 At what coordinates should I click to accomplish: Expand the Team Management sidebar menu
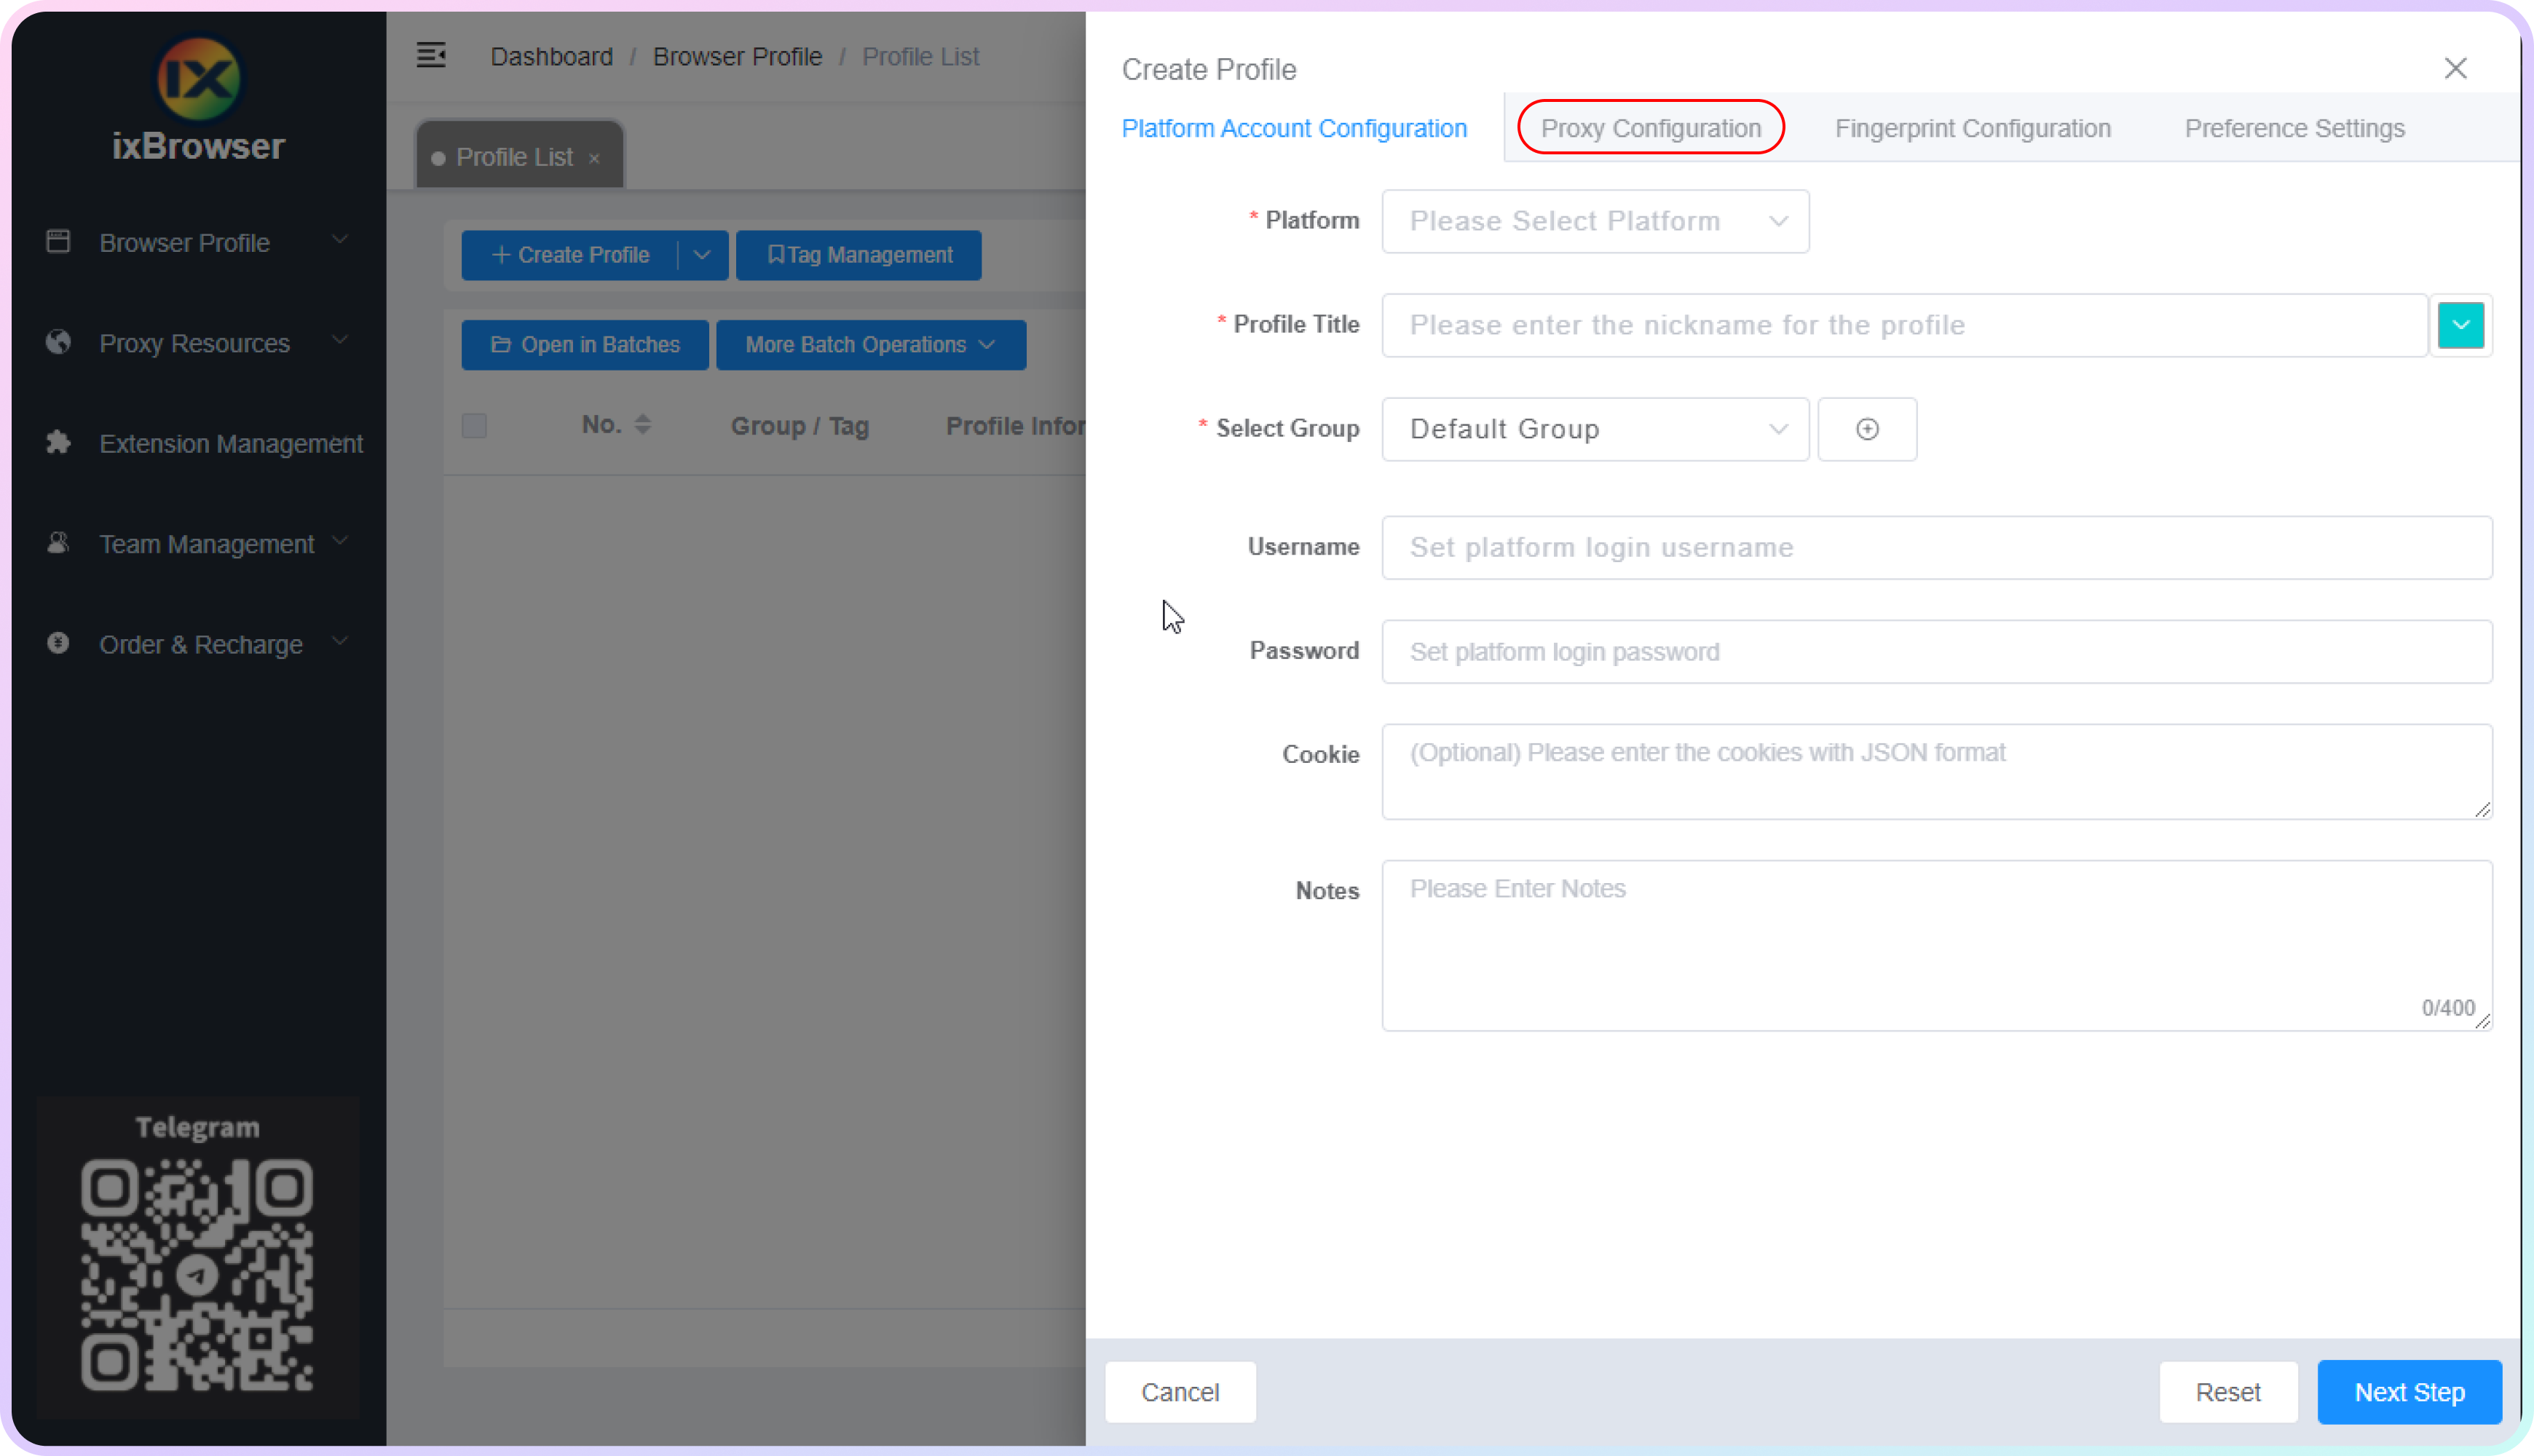[x=206, y=544]
